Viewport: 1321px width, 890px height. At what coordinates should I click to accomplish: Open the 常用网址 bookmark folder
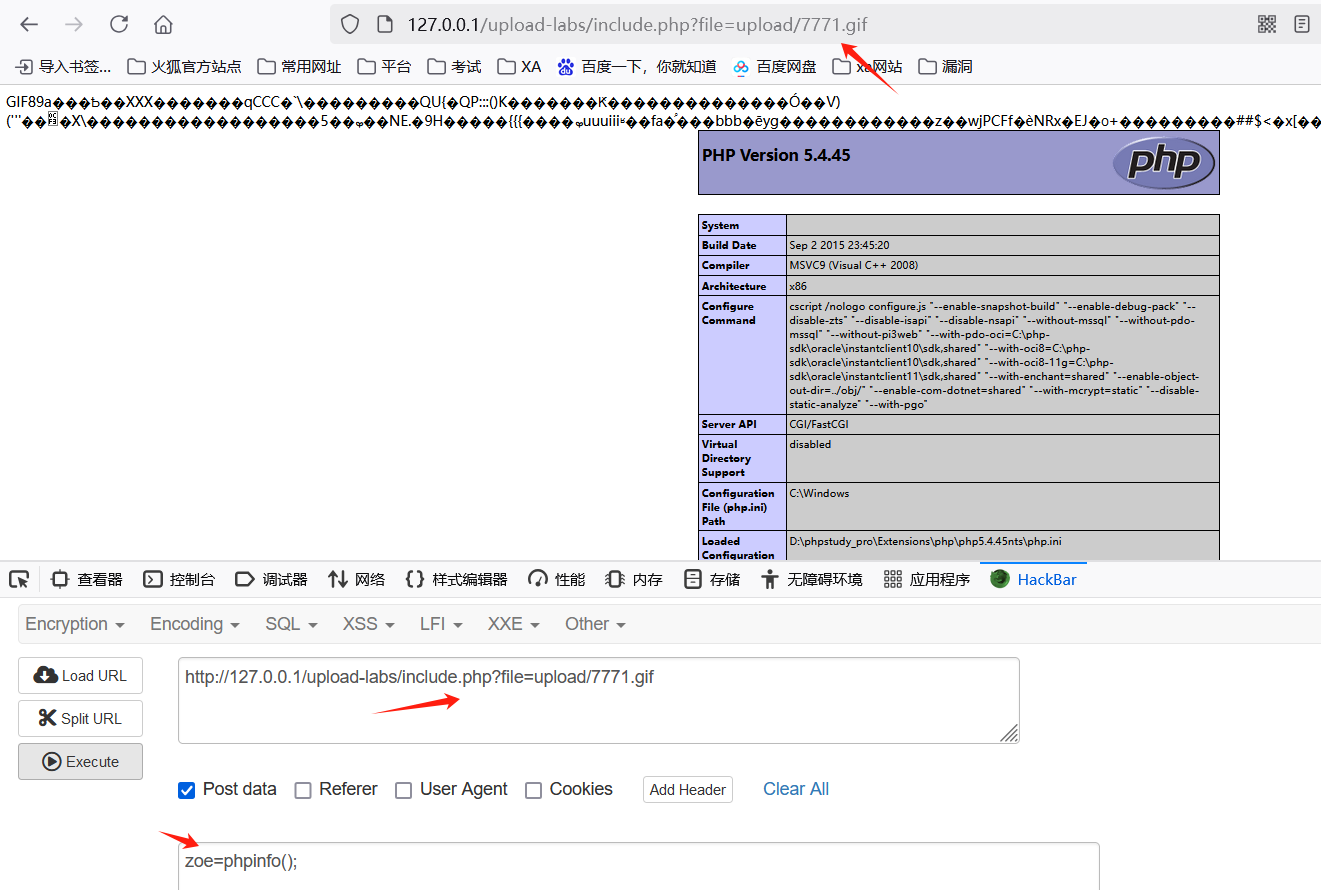coord(299,67)
